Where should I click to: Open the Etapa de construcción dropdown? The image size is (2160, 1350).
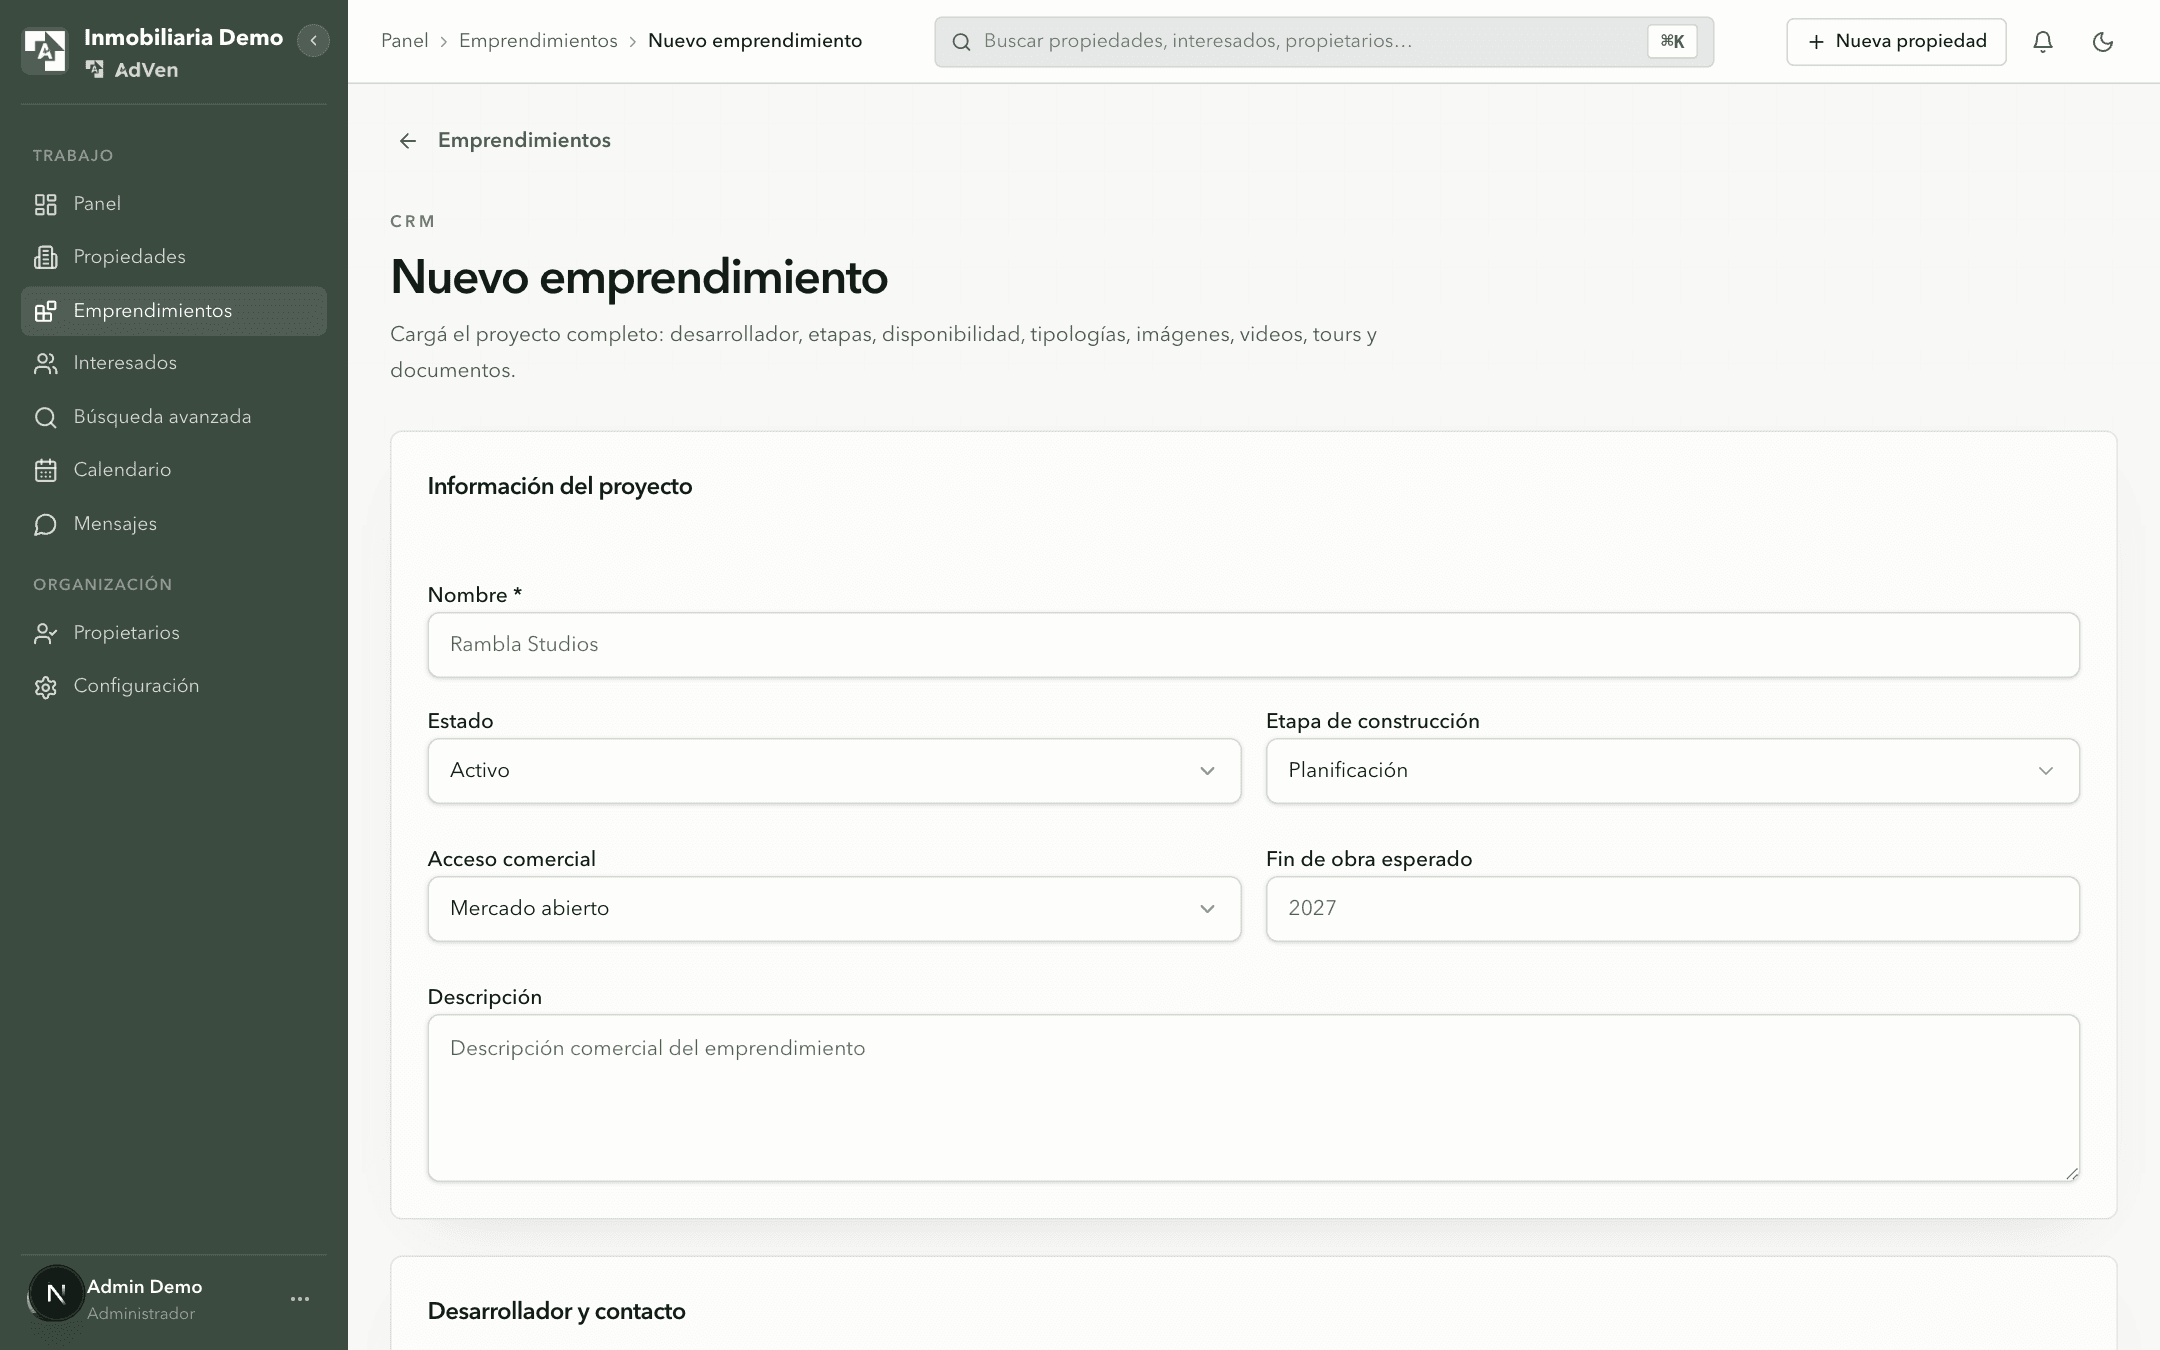[x=1672, y=771]
